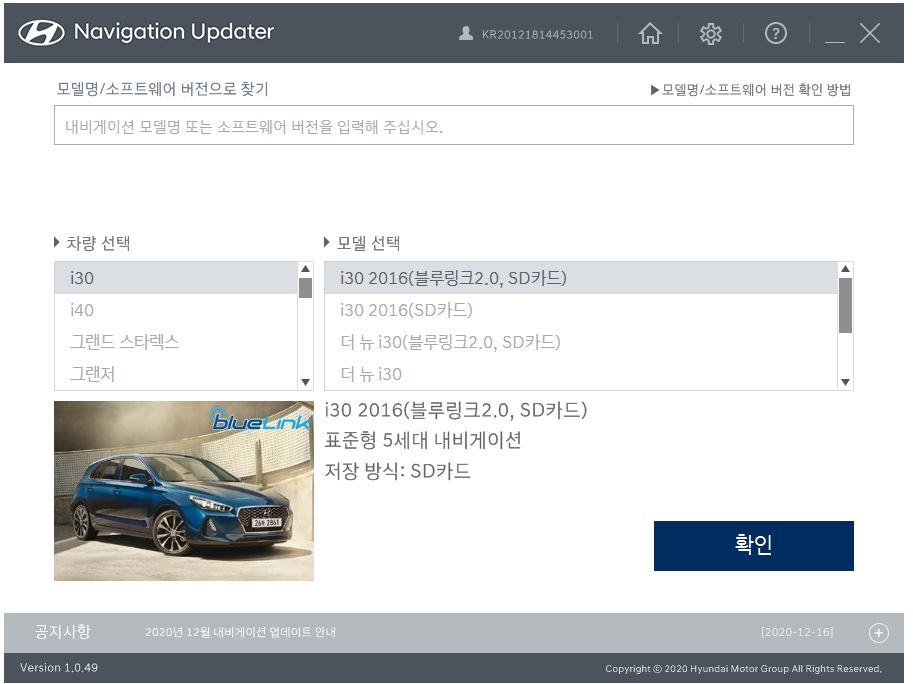Click the vehicle list scrollbar thumb

click(x=305, y=288)
